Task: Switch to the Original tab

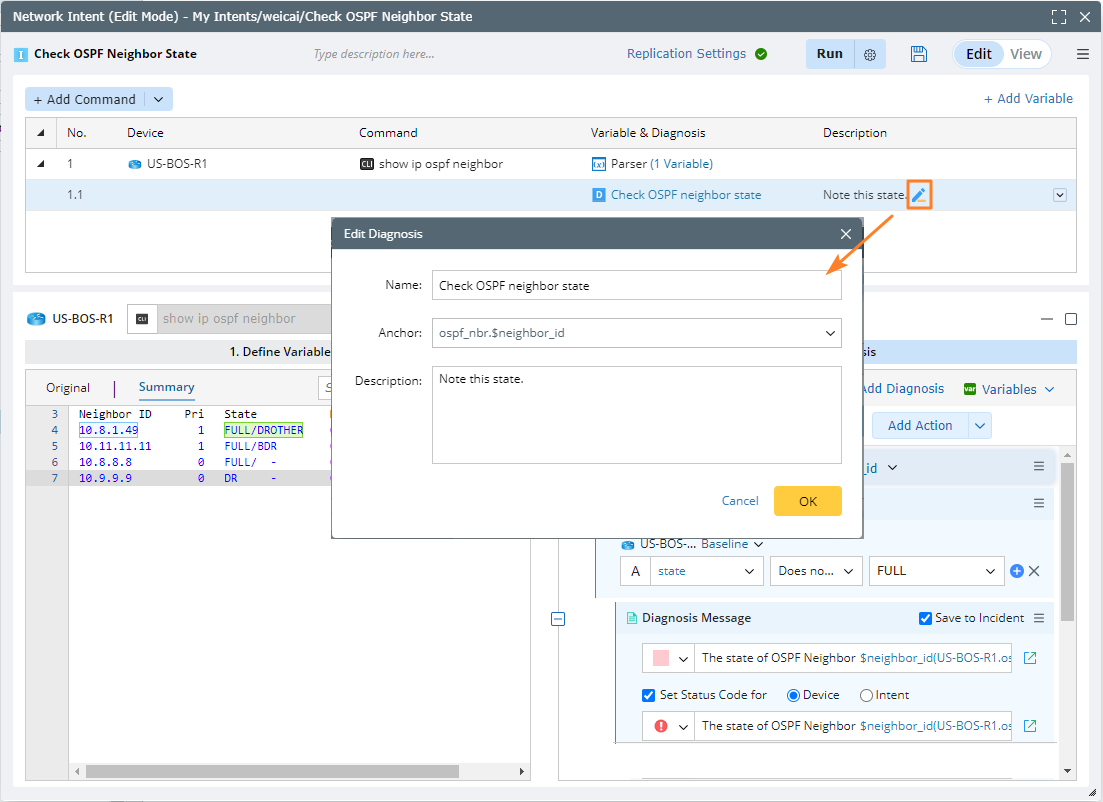Action: point(68,388)
